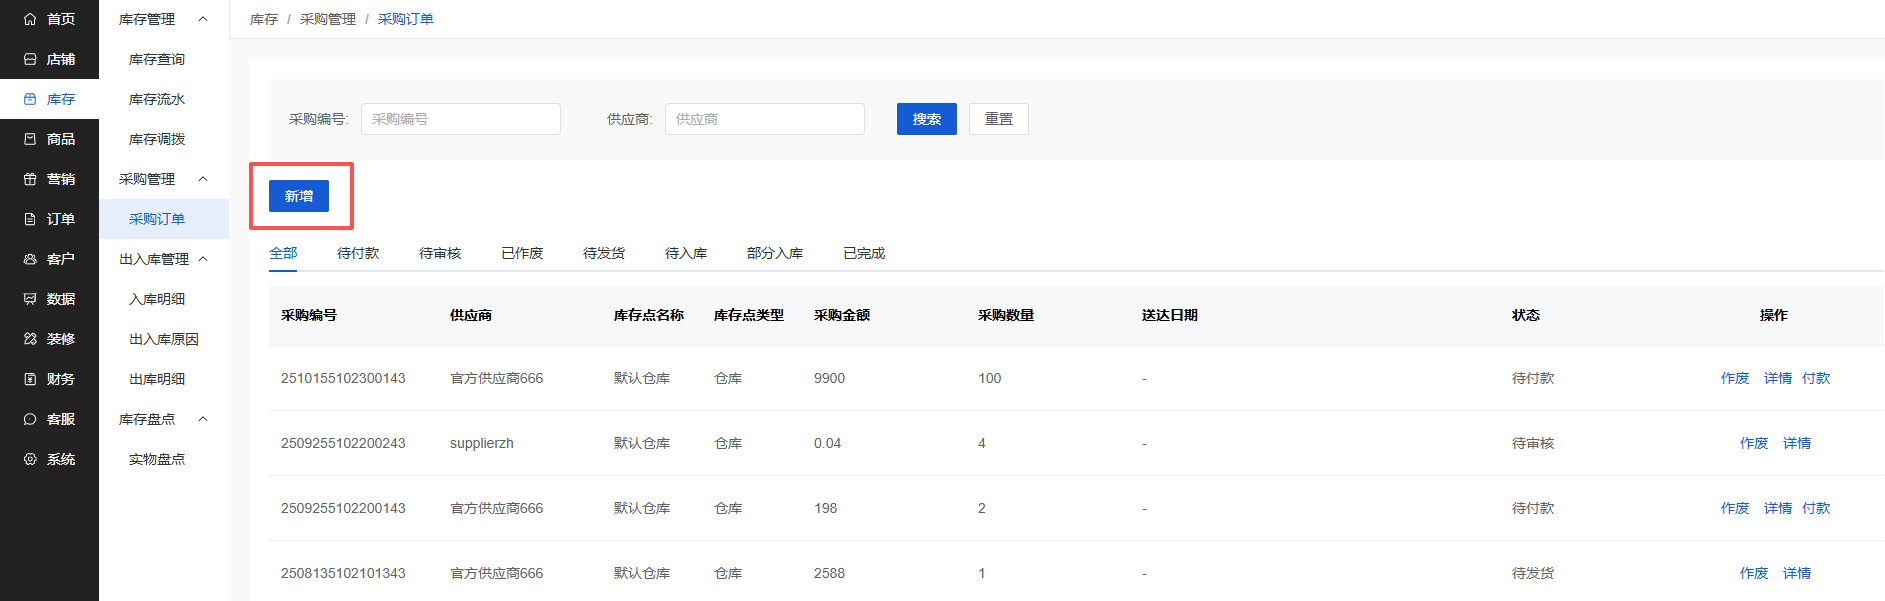This screenshot has height=601, width=1885.
Task: Open the 商品 products icon
Action: [30, 139]
